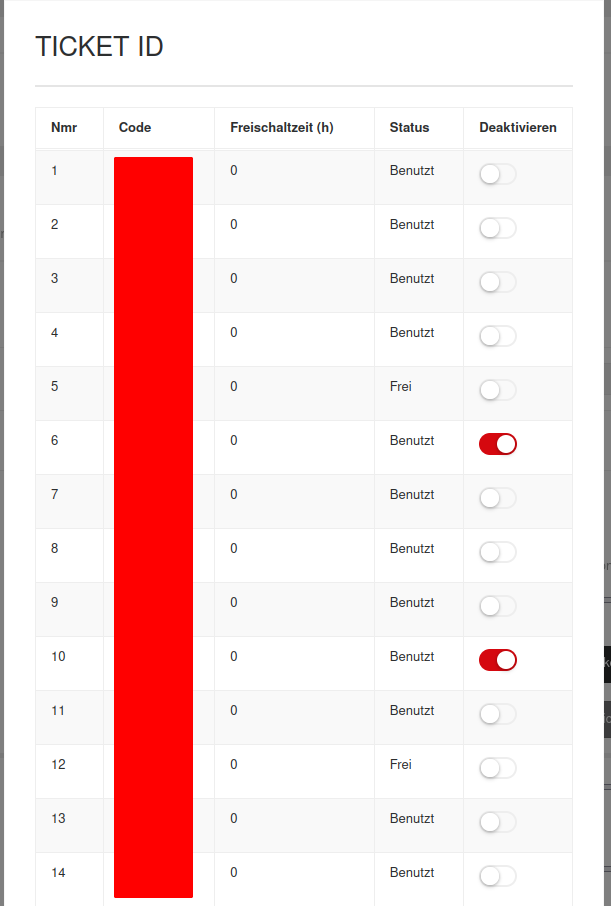Disable the red toggle for ticket 10
This screenshot has width=611, height=906.
click(x=497, y=660)
